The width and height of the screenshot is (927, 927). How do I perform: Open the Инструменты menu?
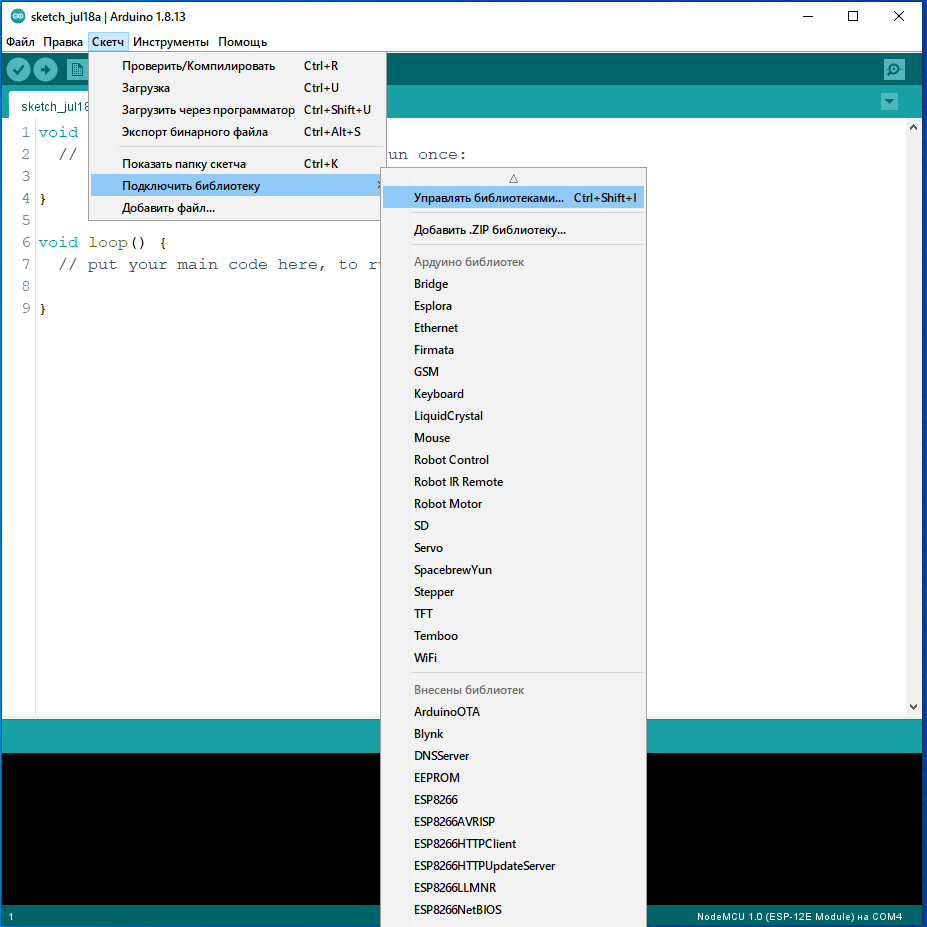171,42
